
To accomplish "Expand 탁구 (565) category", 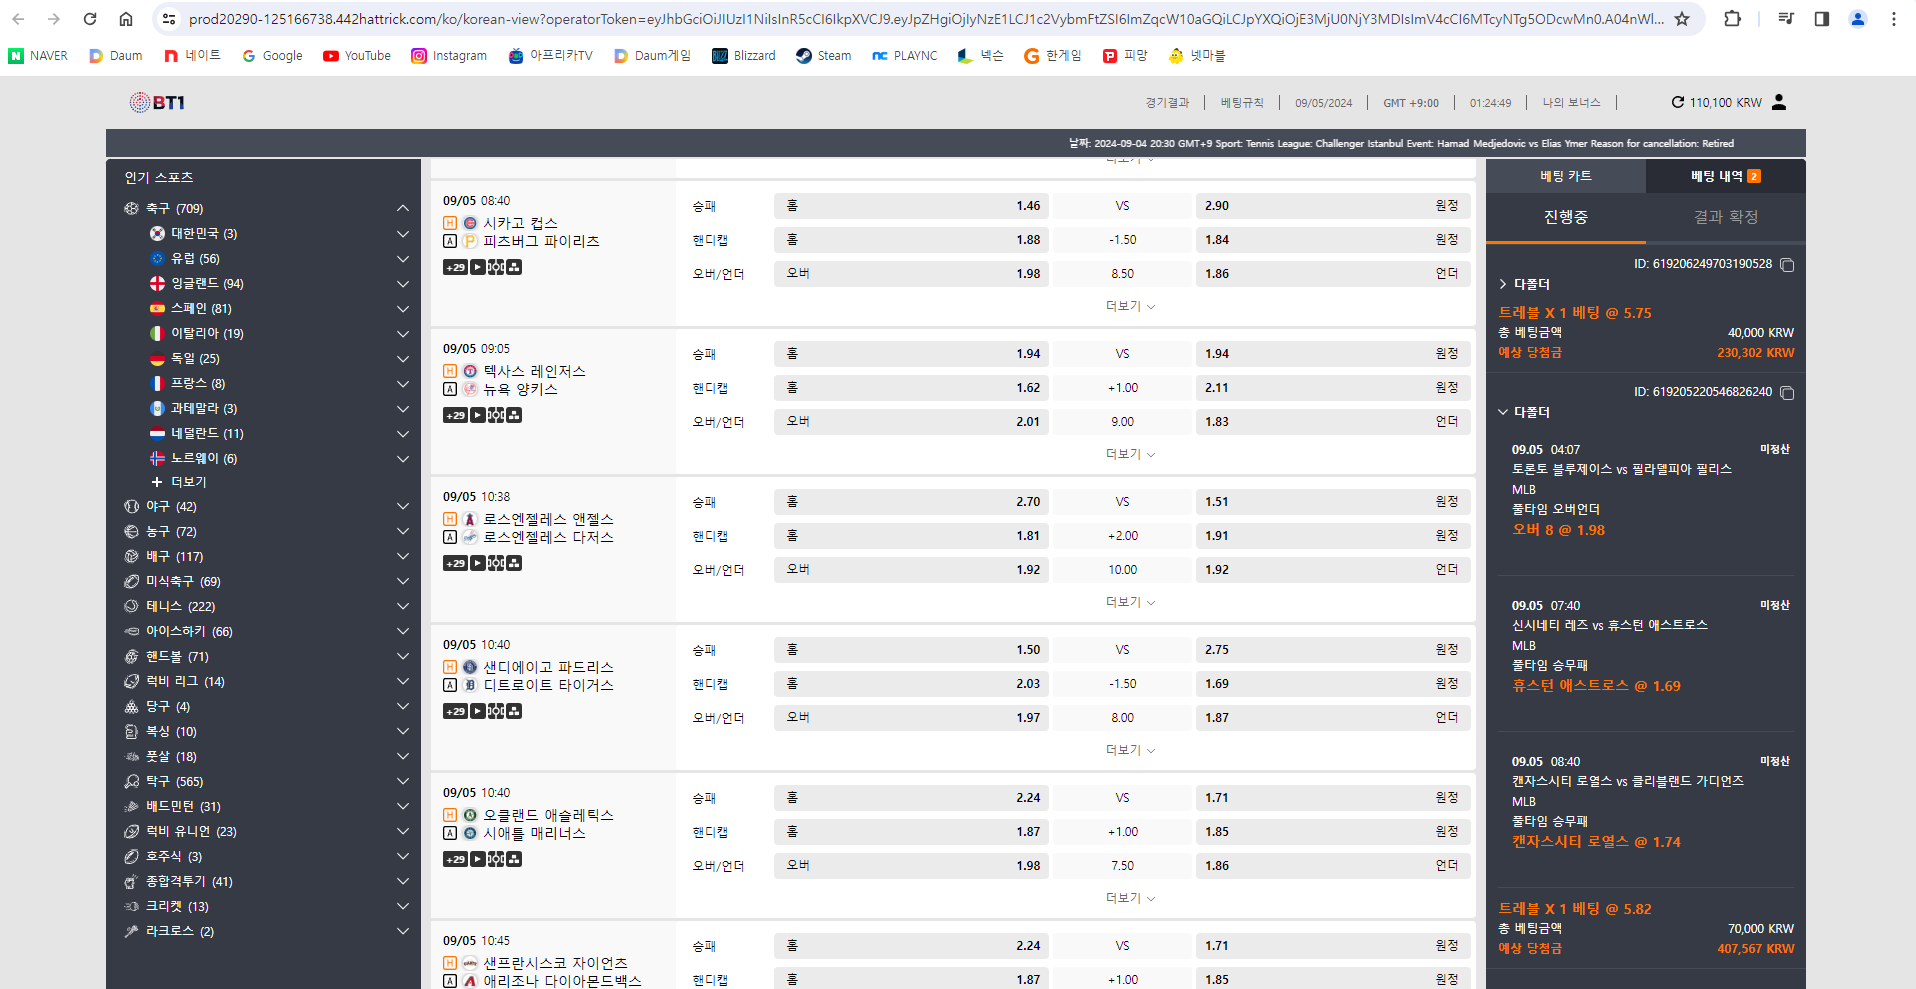I will click(403, 782).
